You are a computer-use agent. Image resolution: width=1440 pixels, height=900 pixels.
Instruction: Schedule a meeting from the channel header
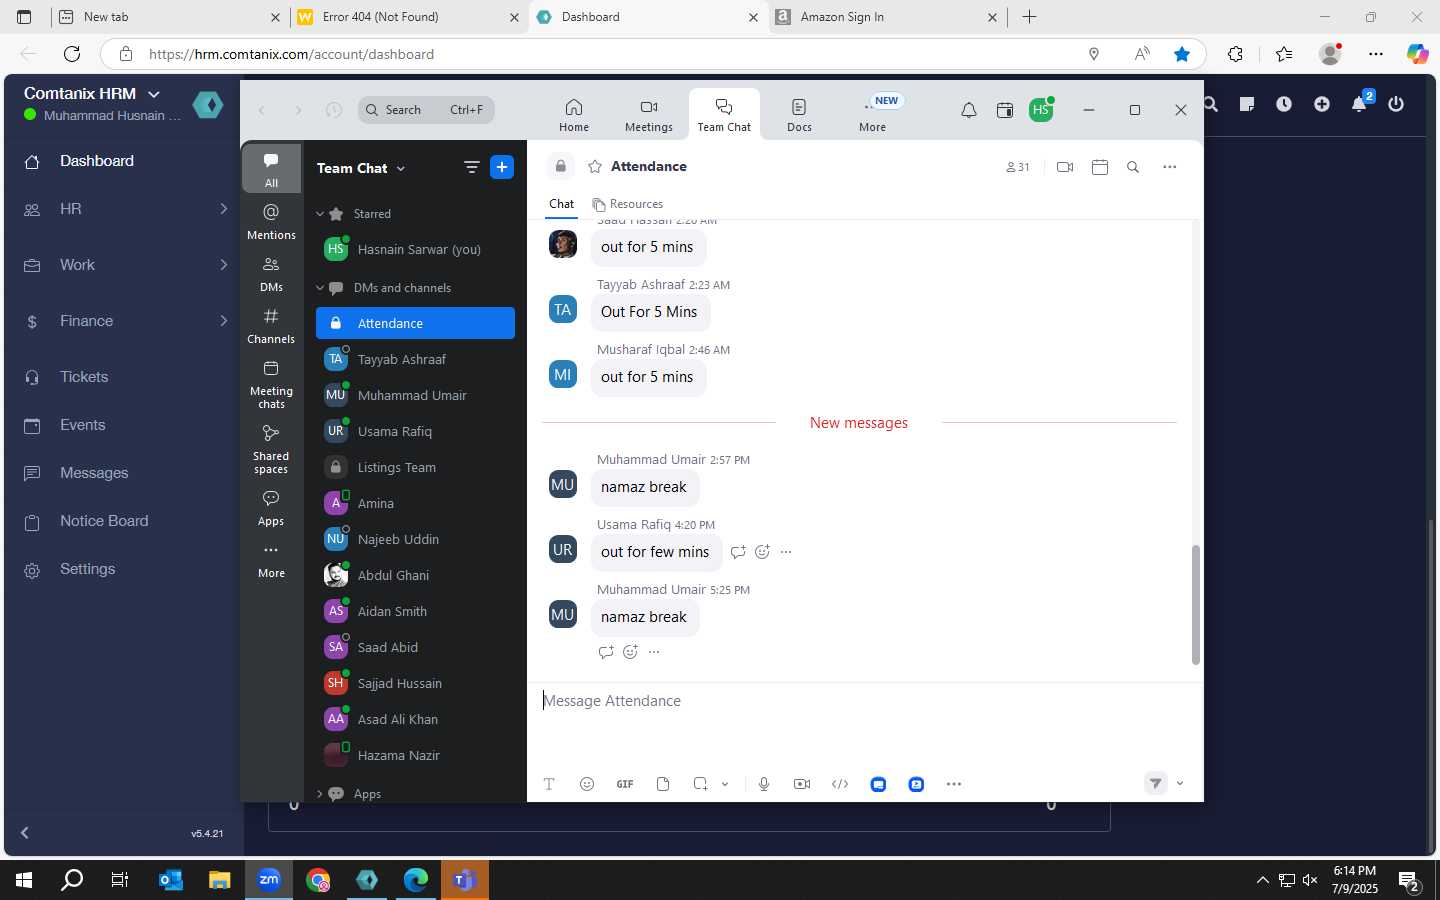1100,167
